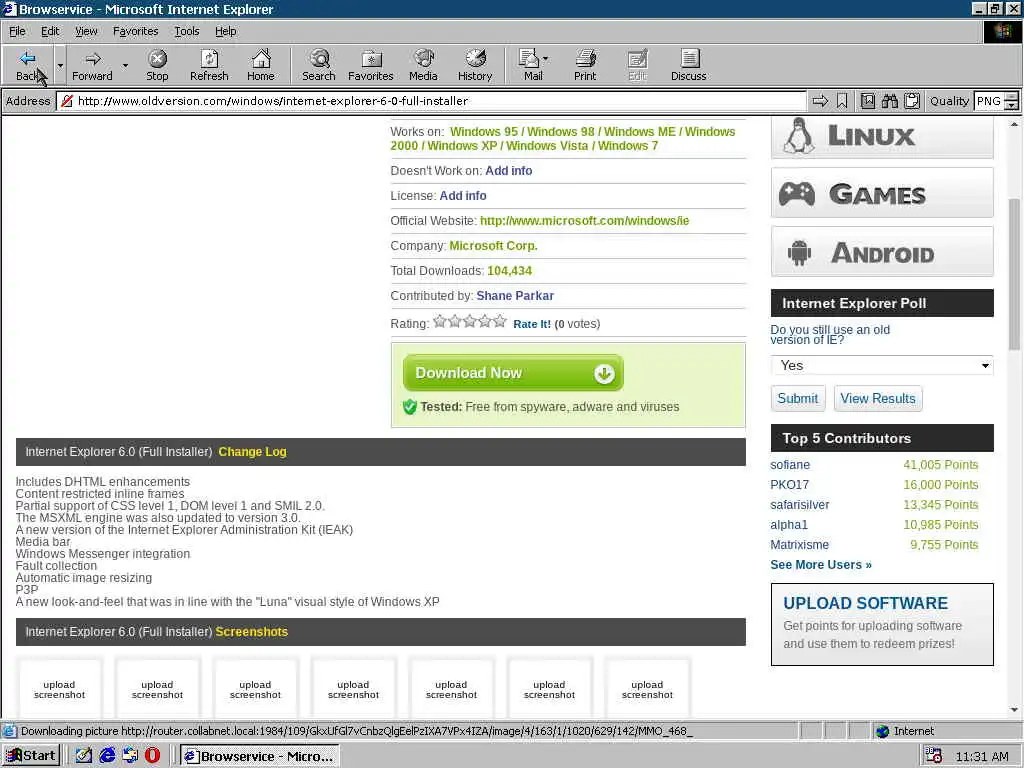The width and height of the screenshot is (1024, 768).
Task: Print the page with the Print button
Action: pyautogui.click(x=585, y=65)
